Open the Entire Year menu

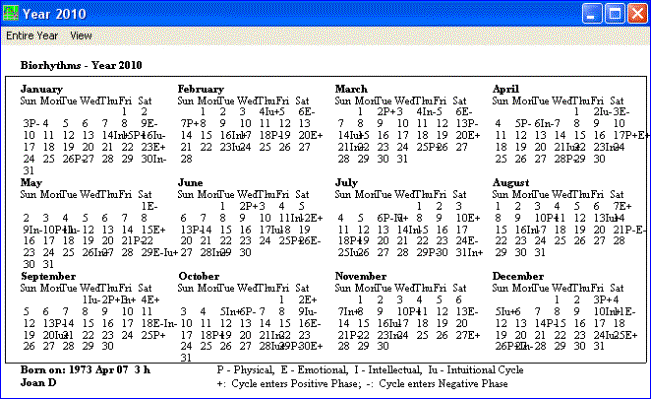(x=32, y=36)
